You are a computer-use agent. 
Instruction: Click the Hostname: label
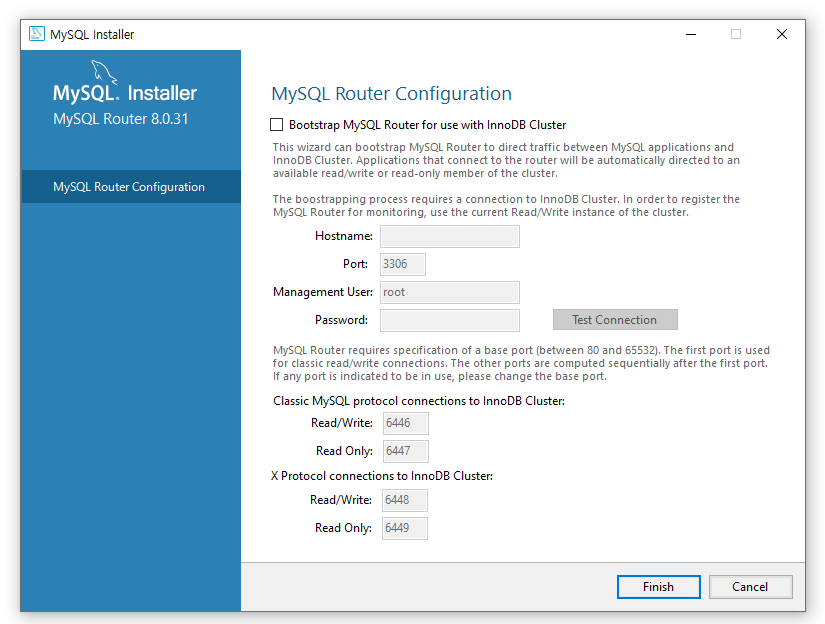coord(344,236)
